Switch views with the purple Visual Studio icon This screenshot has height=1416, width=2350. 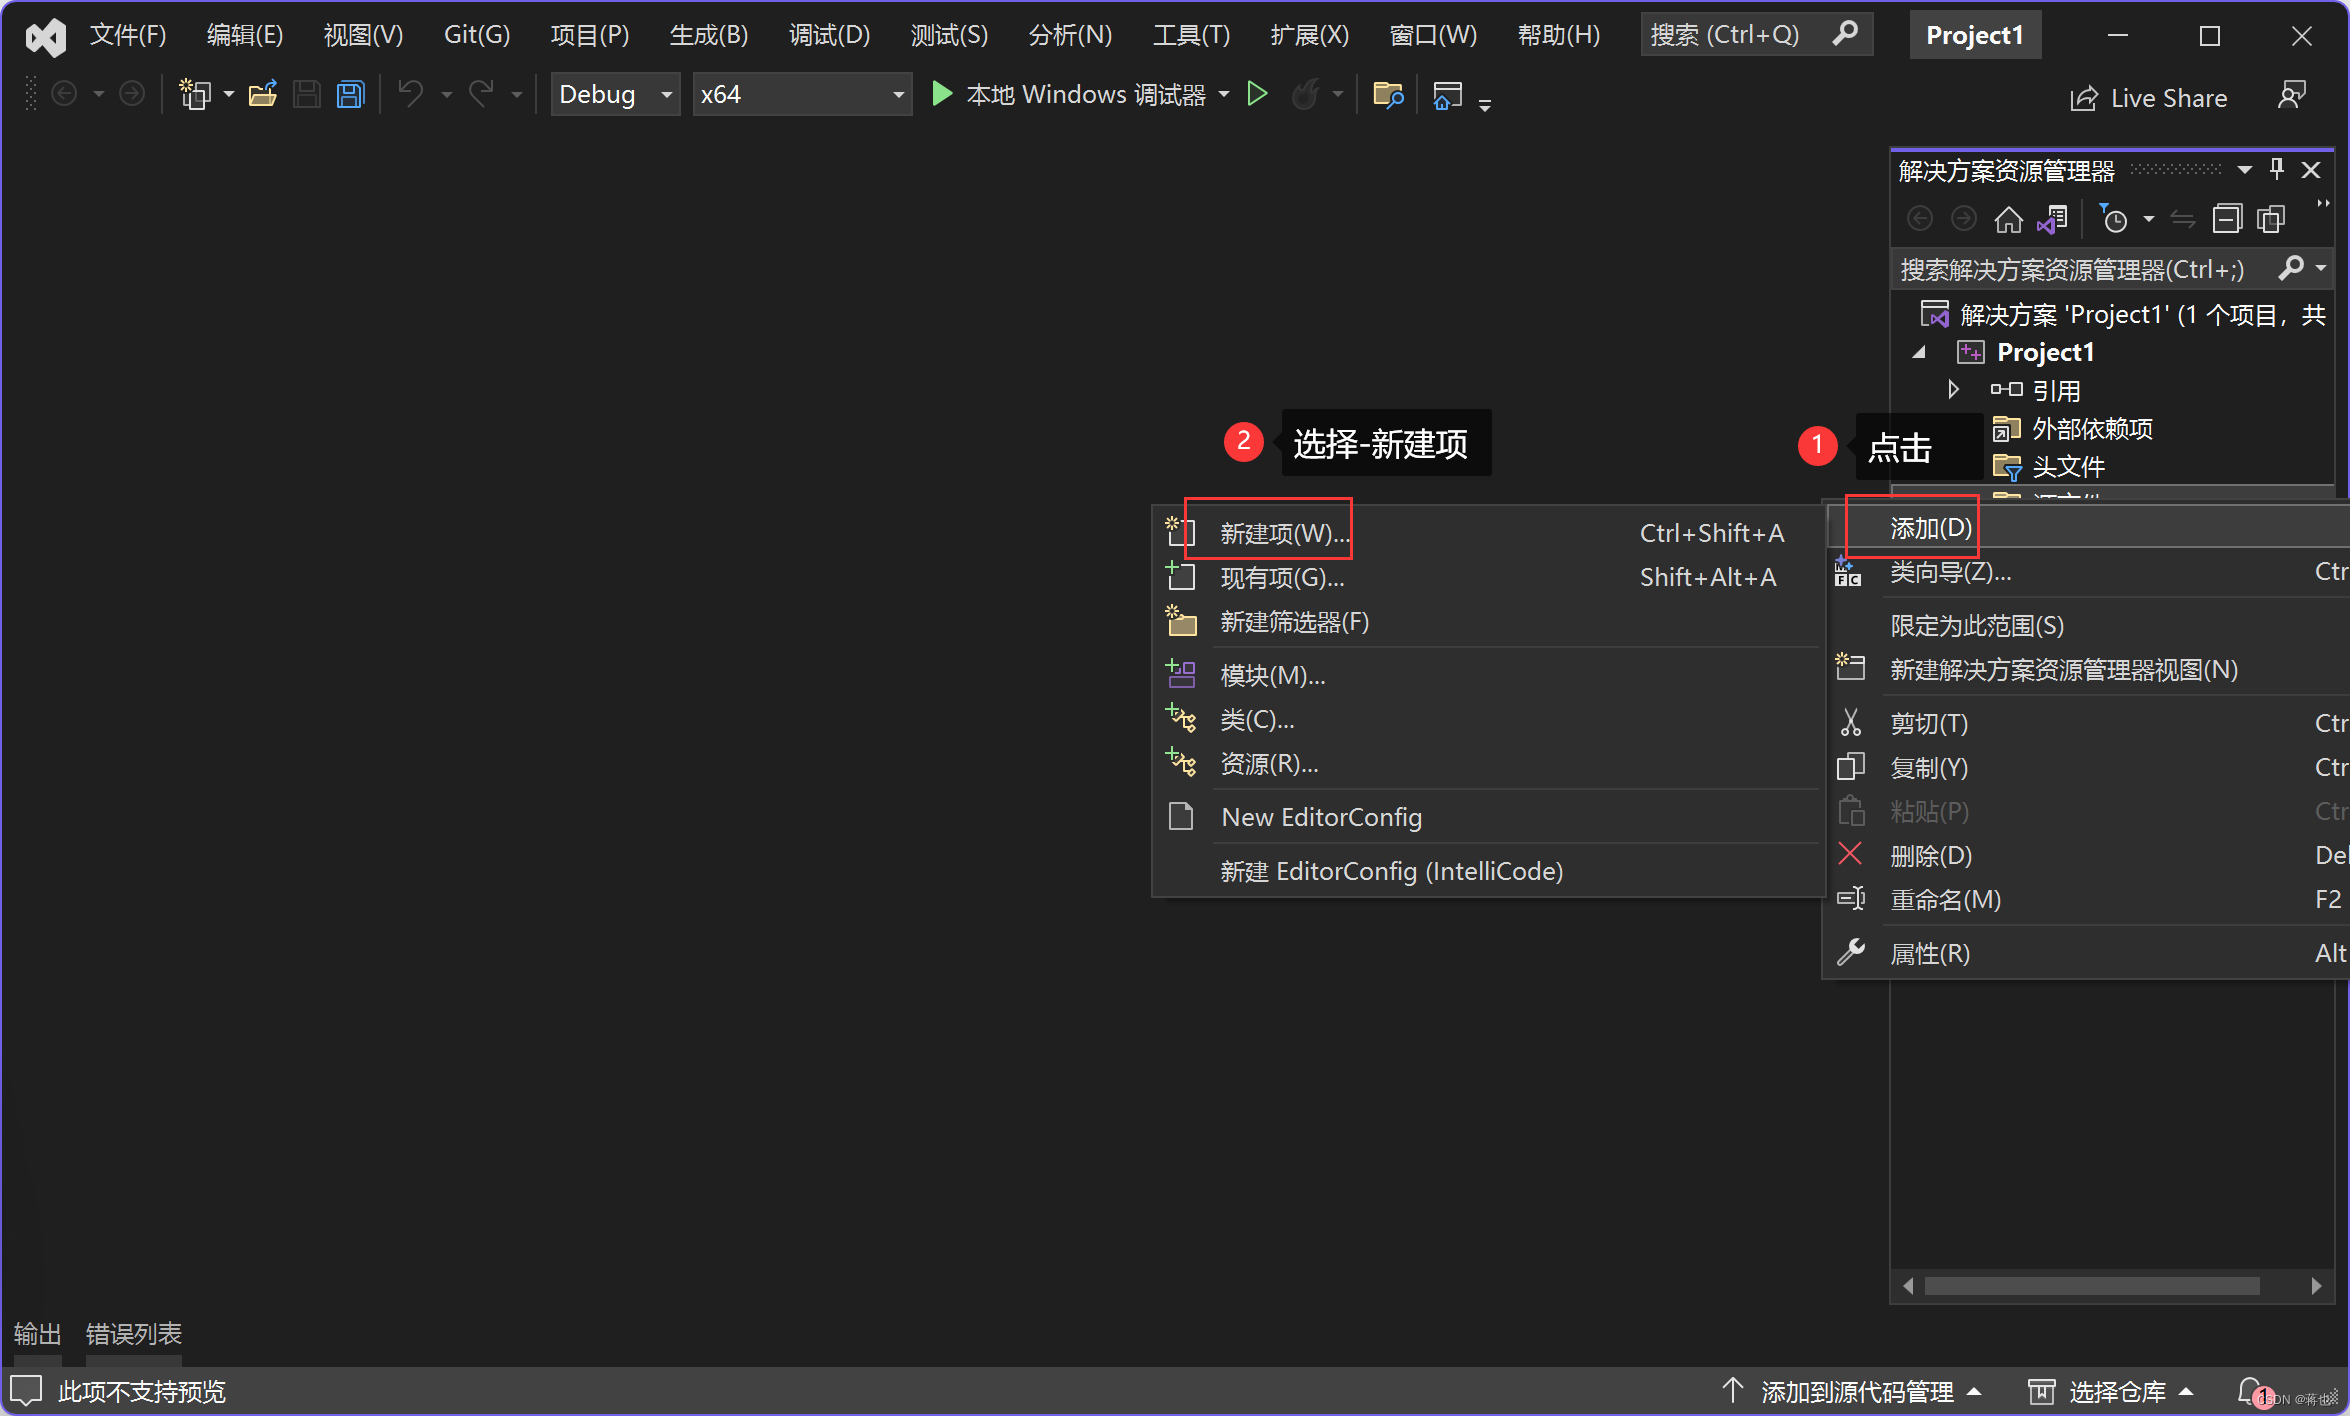2052,219
